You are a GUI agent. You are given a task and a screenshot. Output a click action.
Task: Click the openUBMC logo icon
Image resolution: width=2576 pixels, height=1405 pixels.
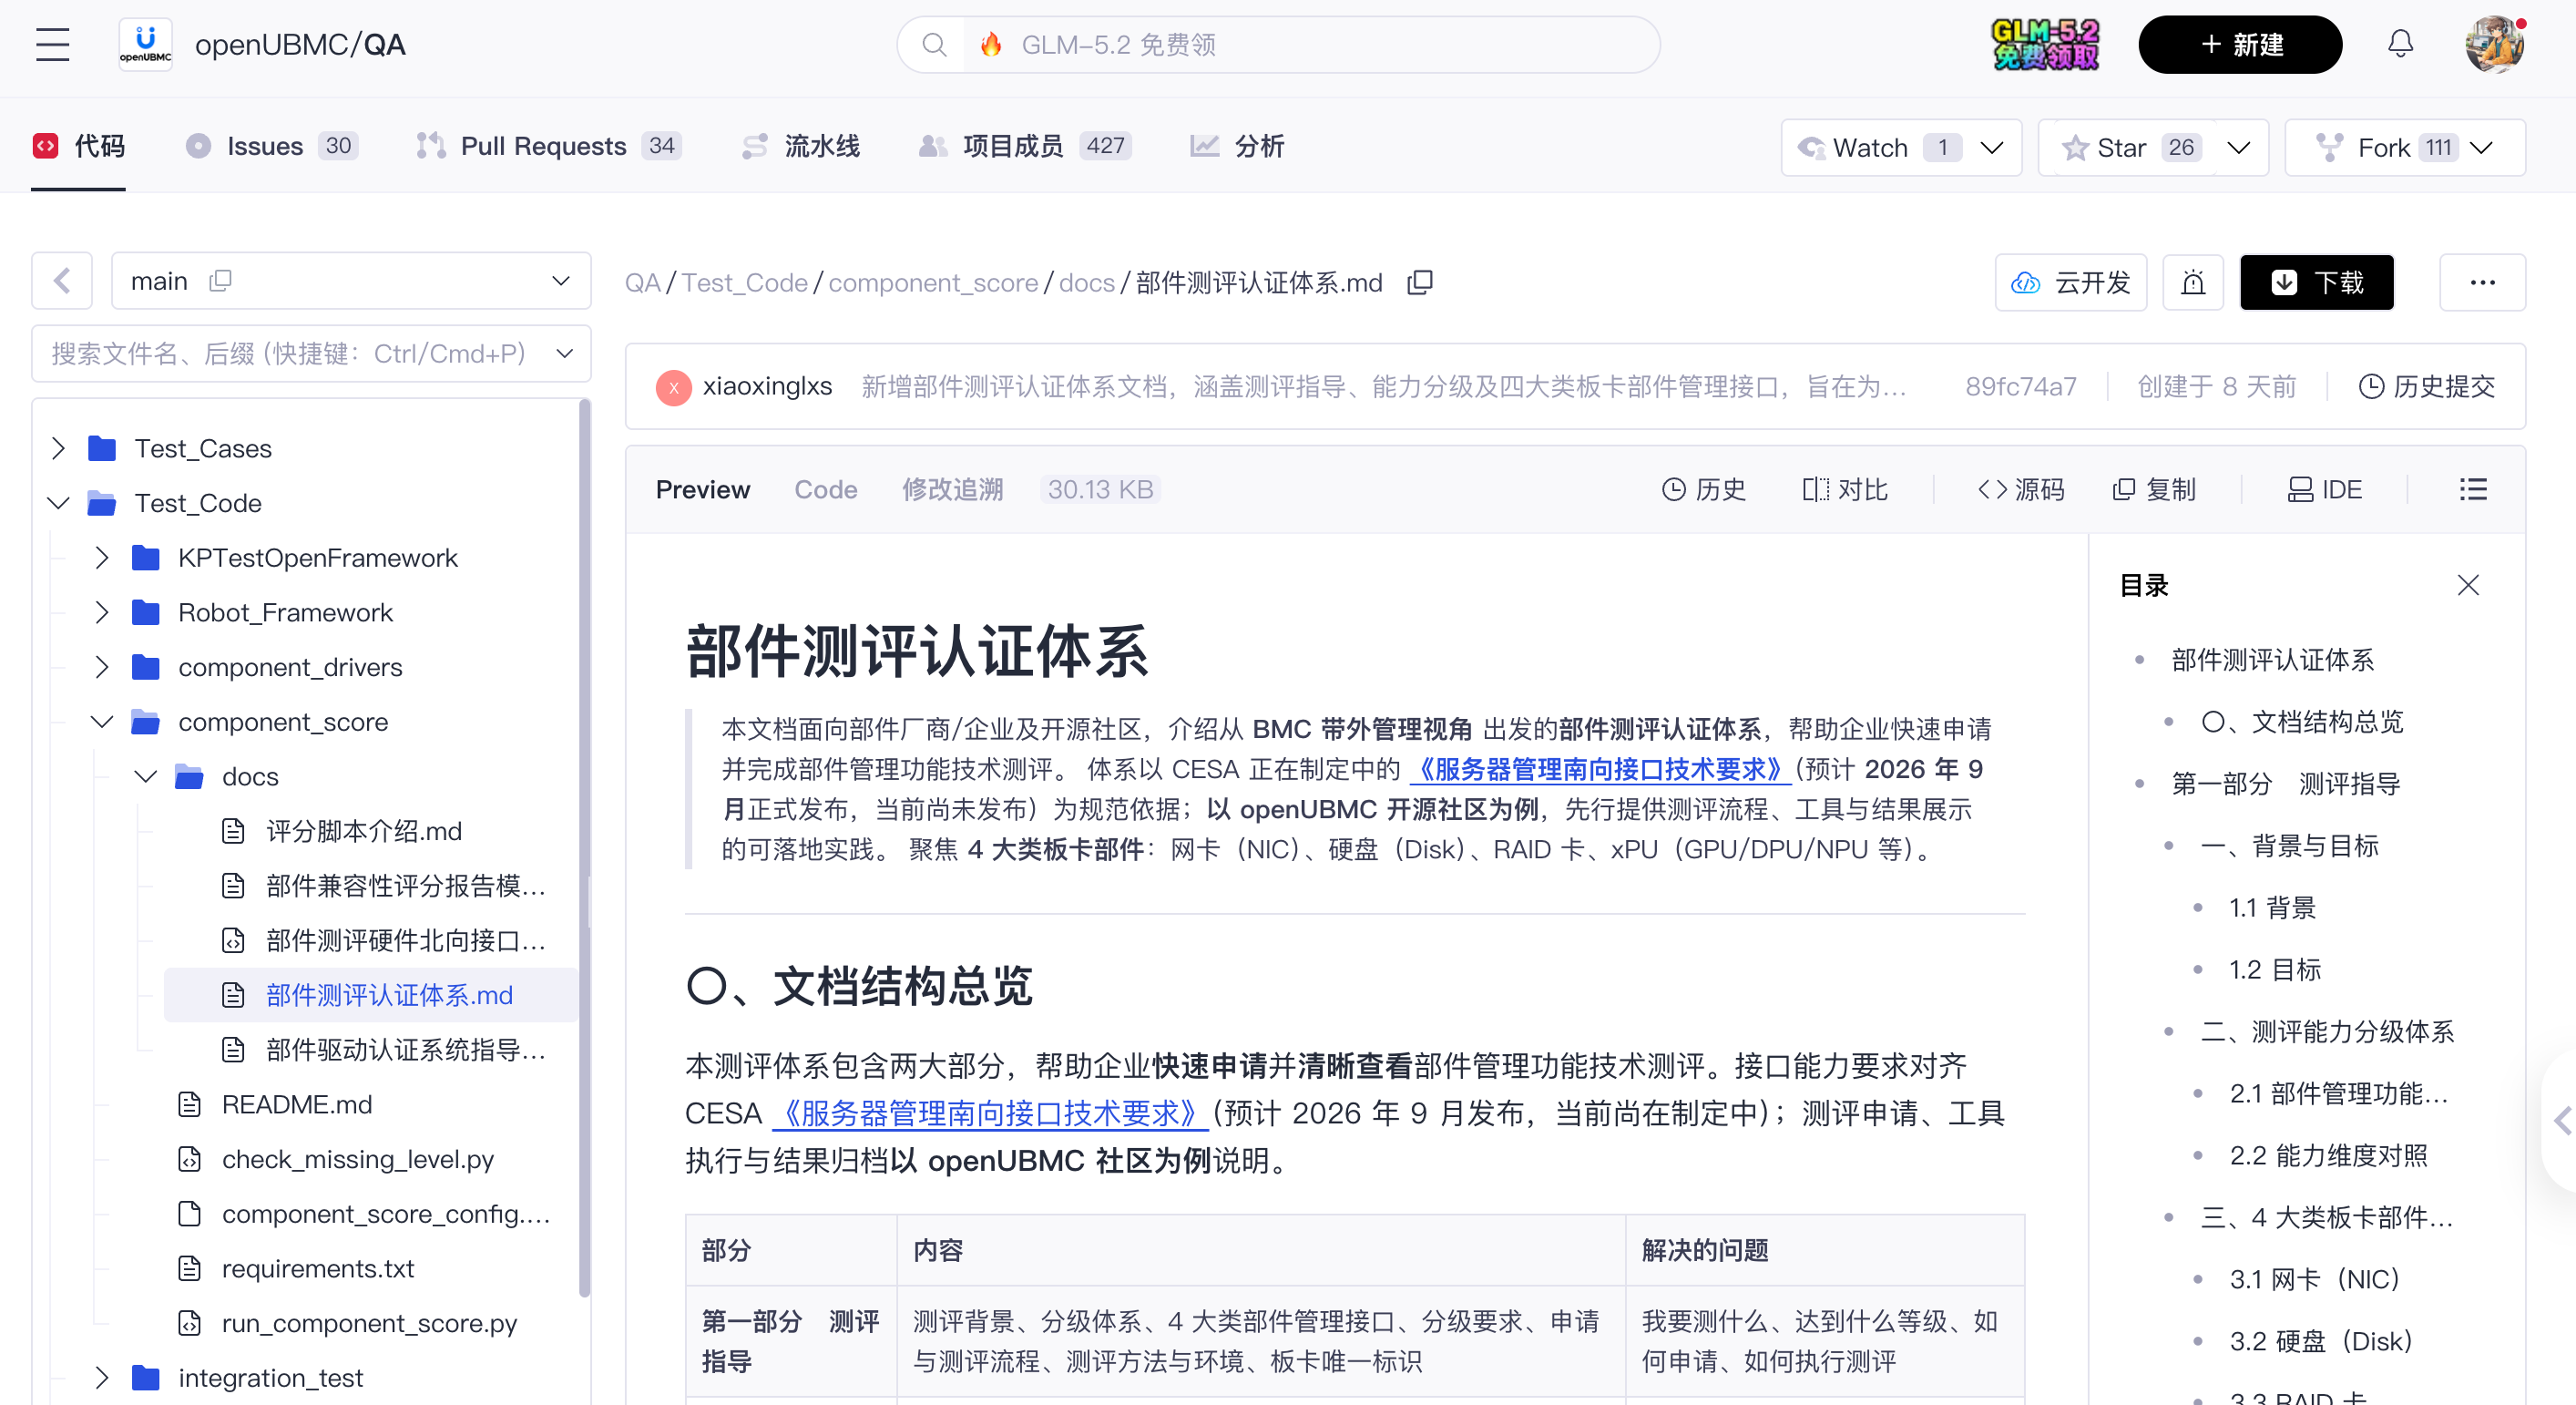[145, 45]
